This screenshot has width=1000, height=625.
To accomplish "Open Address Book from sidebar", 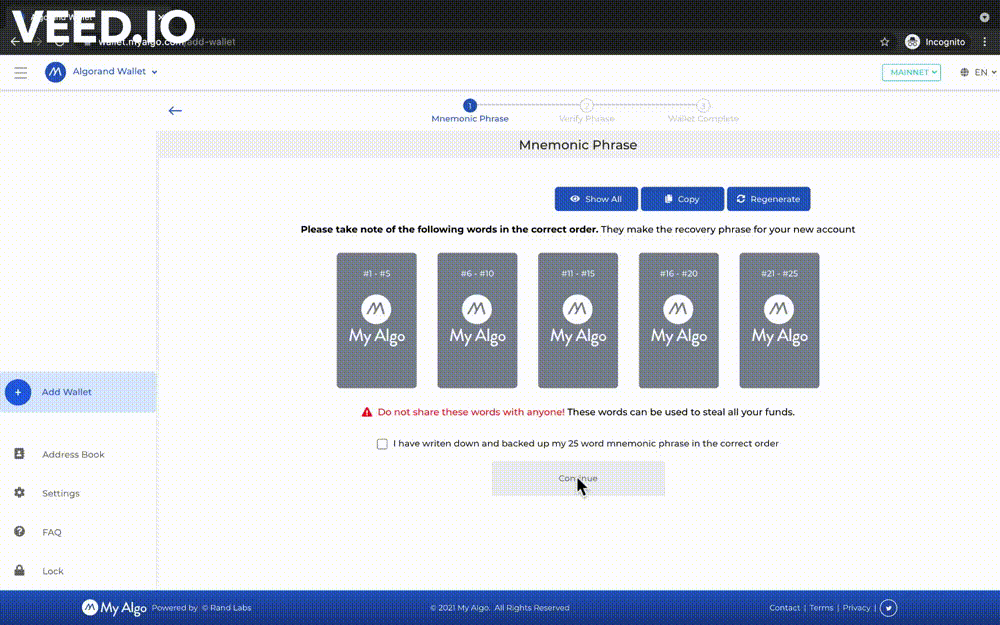I will tap(73, 455).
